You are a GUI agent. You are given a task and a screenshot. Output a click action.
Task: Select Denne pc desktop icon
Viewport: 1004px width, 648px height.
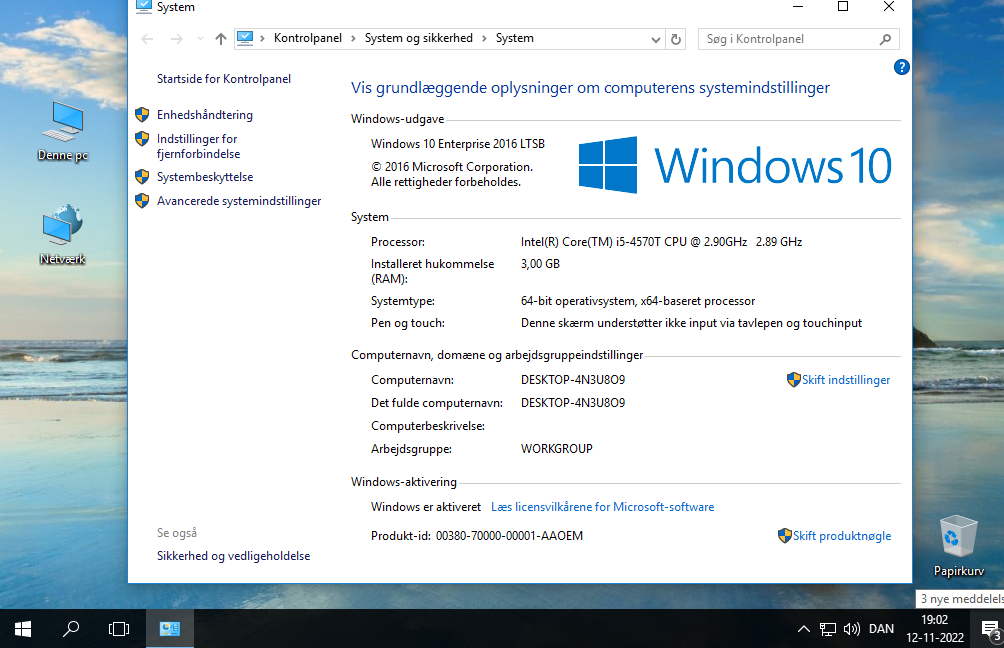pyautogui.click(x=63, y=131)
